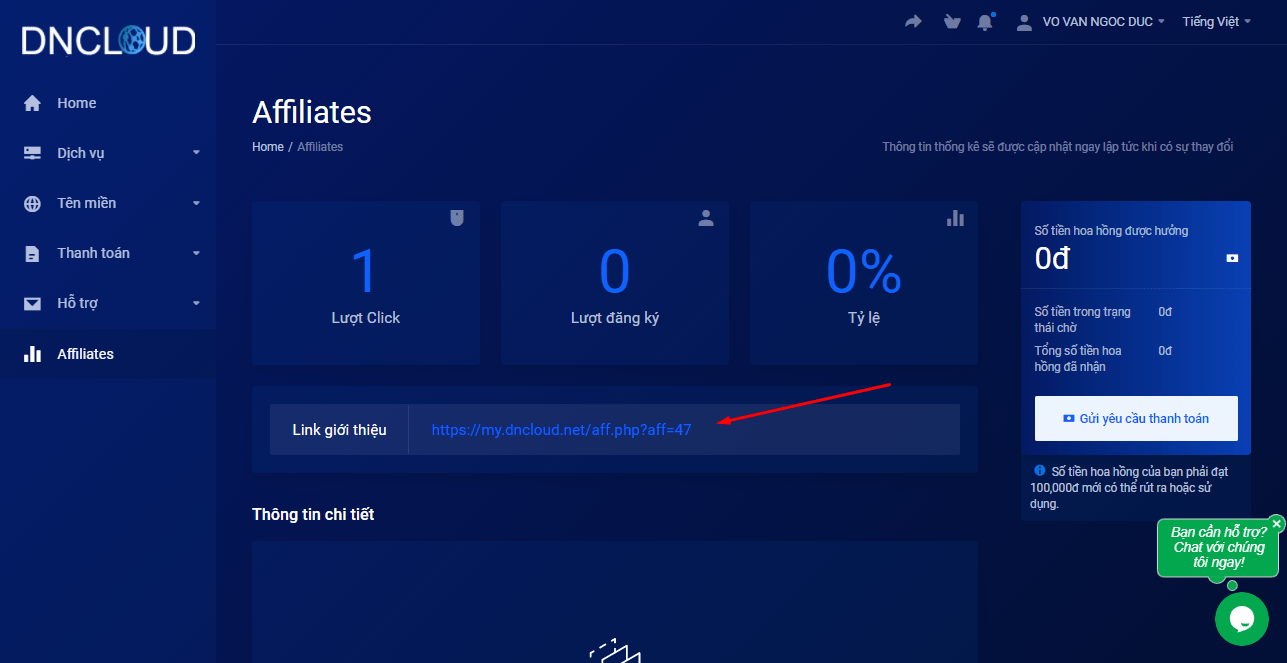Open the shopping basket icon
This screenshot has width=1287, height=663.
pos(952,22)
